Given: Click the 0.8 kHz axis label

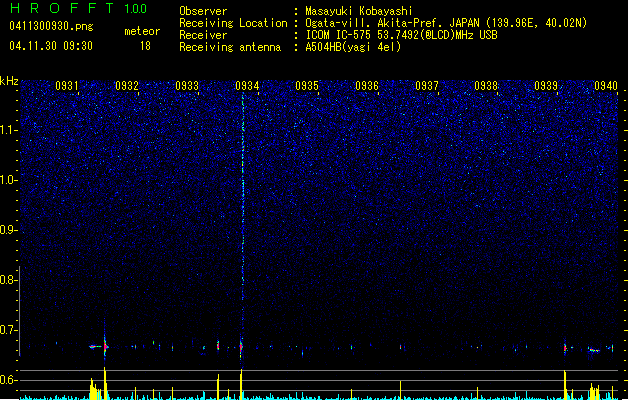Looking at the screenshot, I should 8,280.
